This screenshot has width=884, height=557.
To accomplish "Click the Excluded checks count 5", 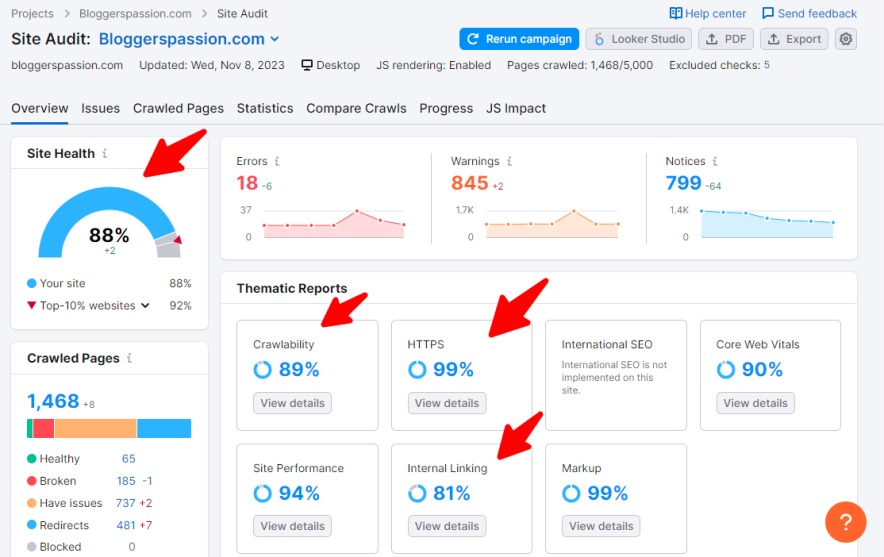I will (767, 65).
